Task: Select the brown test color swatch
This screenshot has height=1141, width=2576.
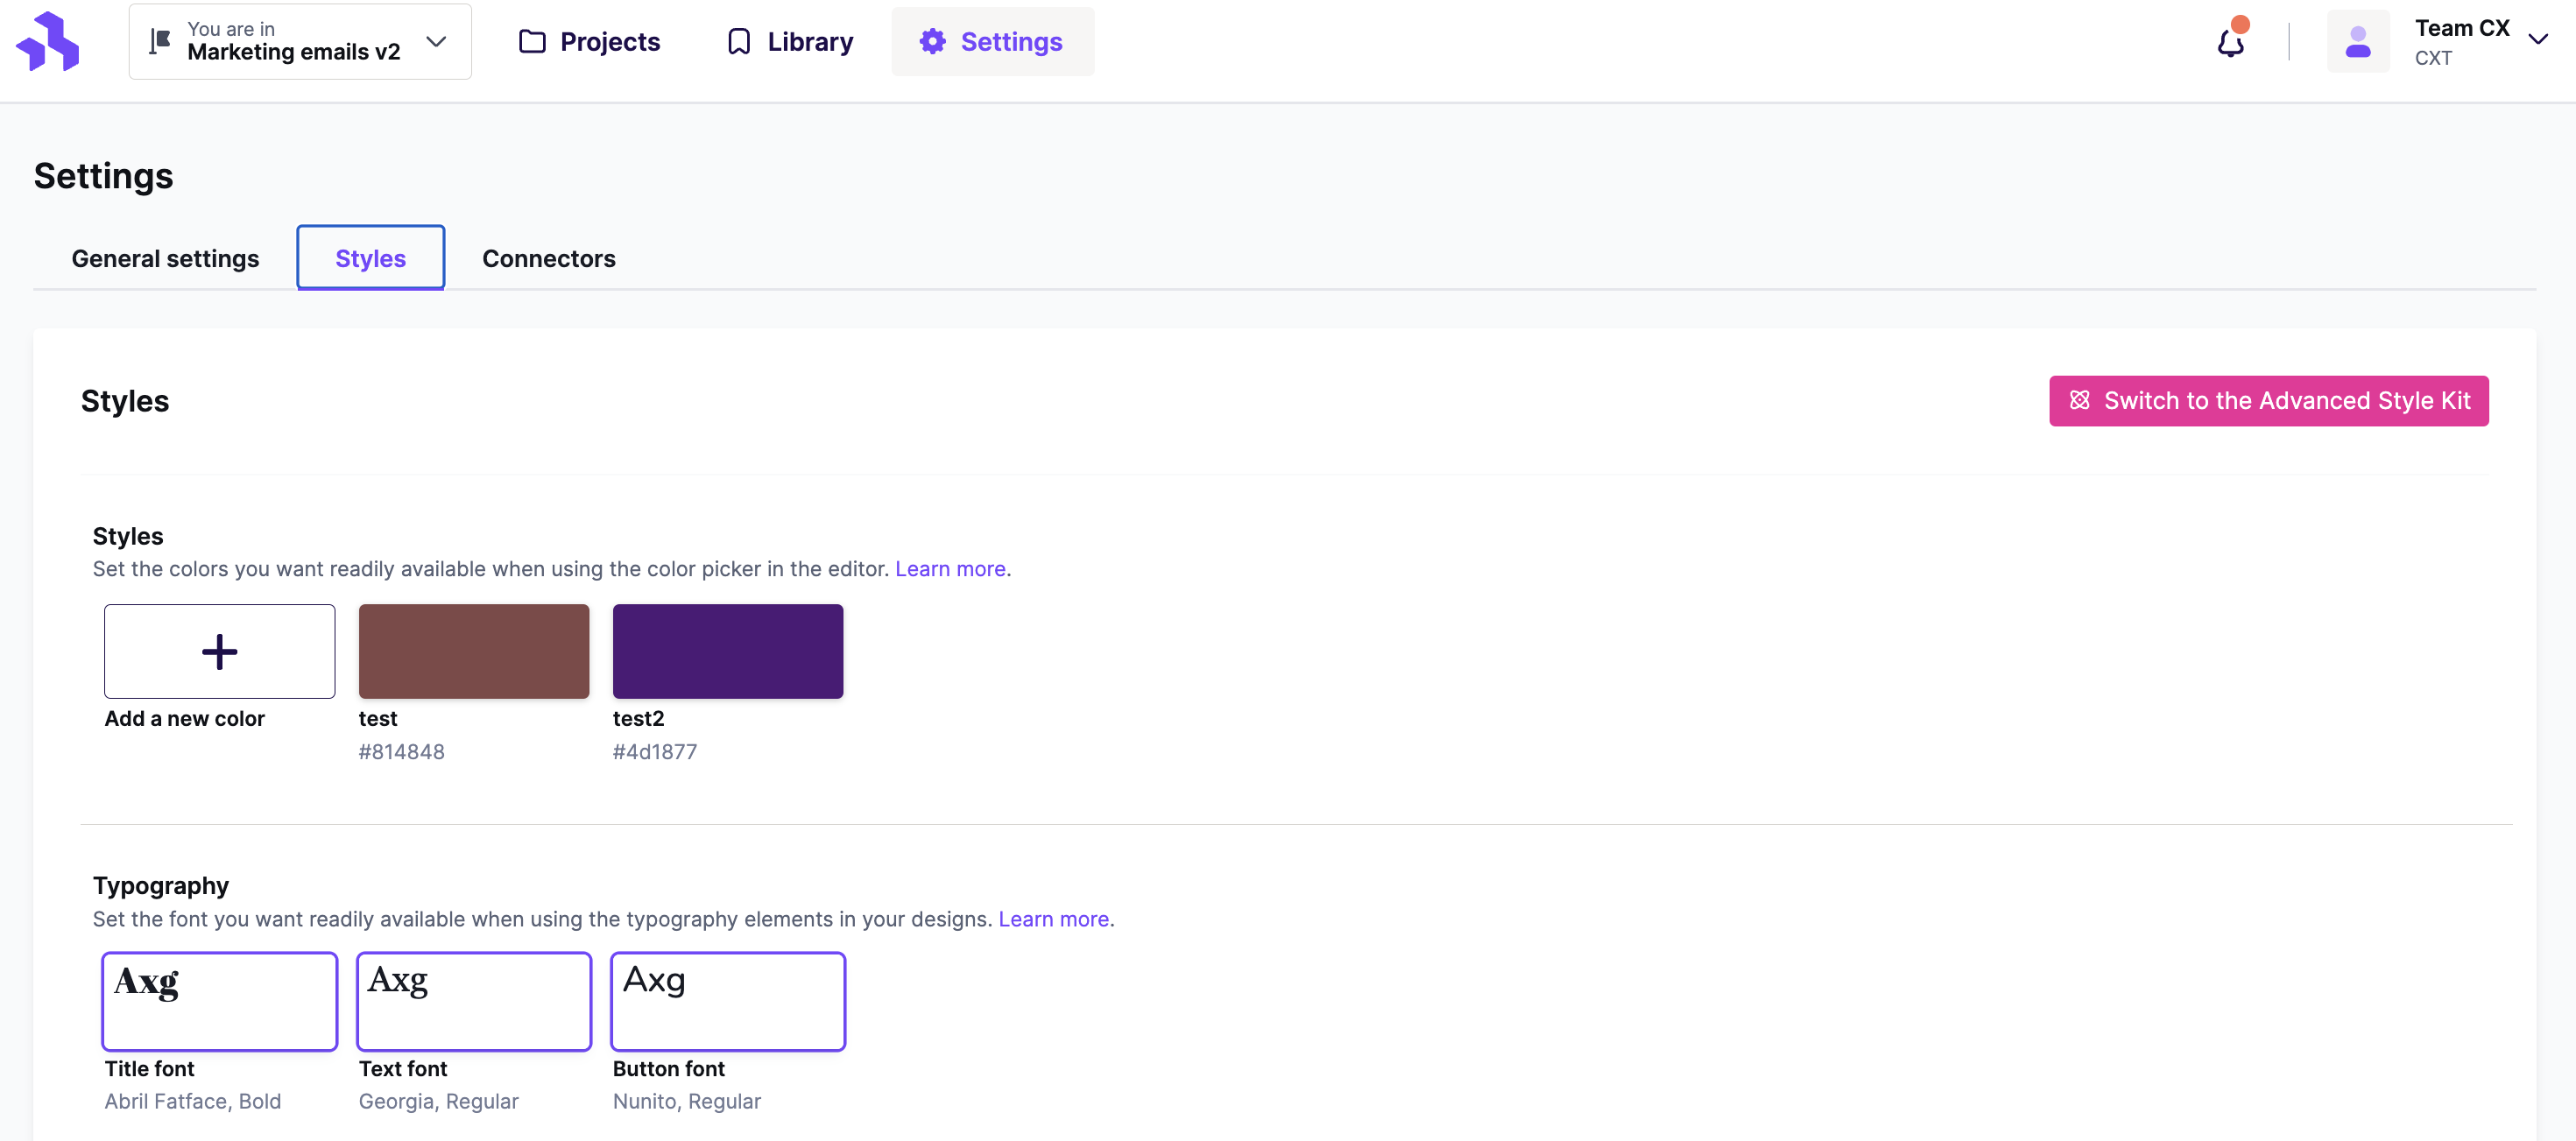Action: [474, 651]
